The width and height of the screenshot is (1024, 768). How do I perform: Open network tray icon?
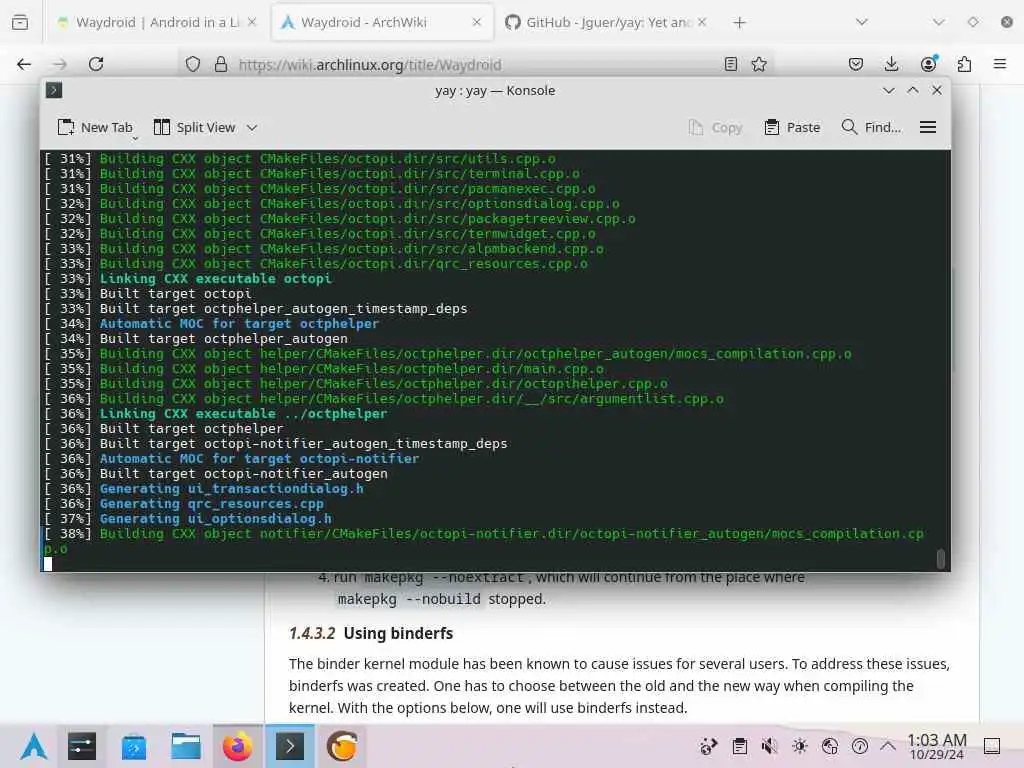coord(829,746)
